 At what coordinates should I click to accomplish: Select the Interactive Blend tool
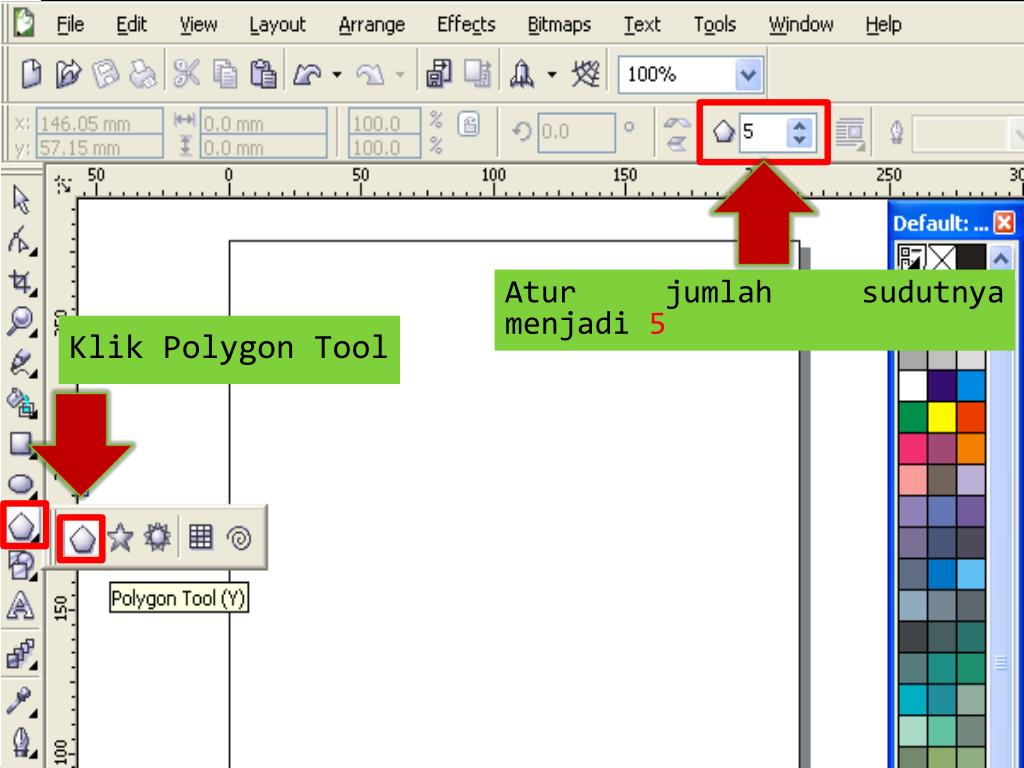(21, 653)
